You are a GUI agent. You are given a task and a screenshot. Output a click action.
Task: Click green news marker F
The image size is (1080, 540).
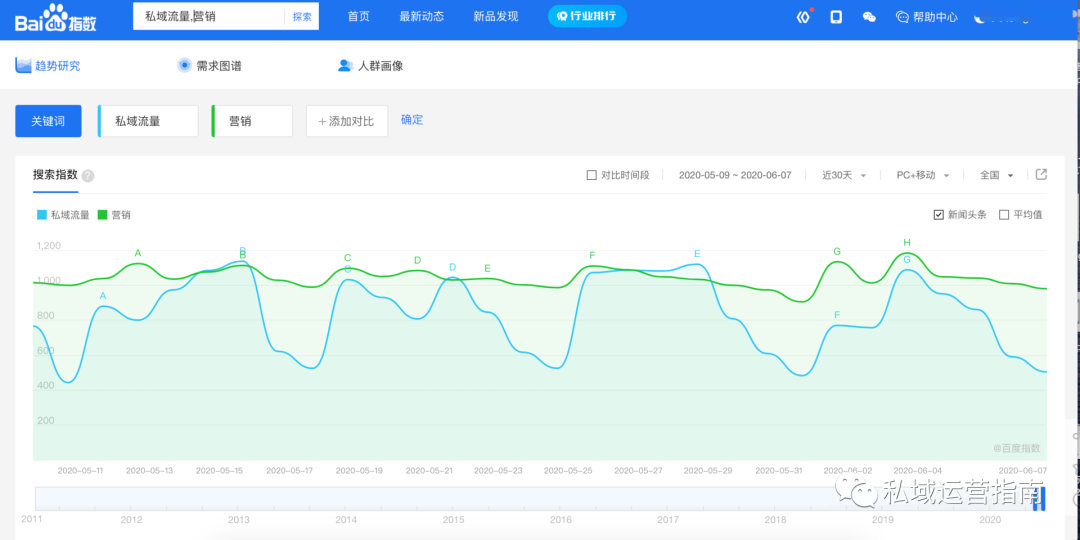592,256
